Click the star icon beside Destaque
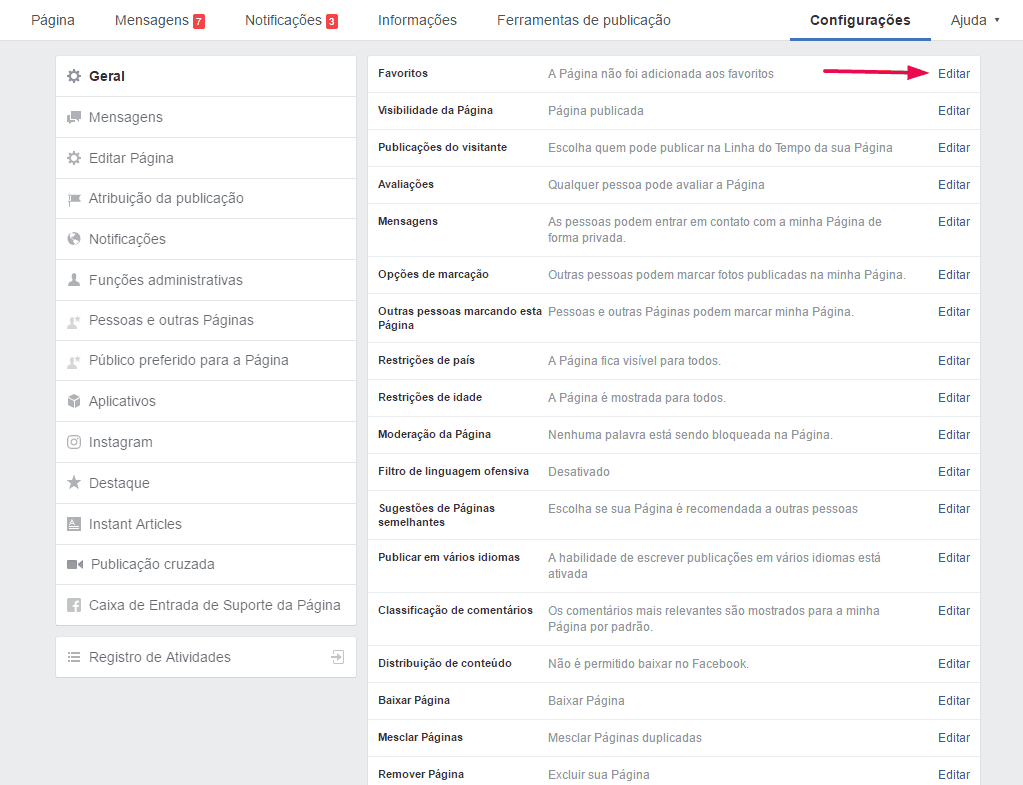 coord(74,483)
